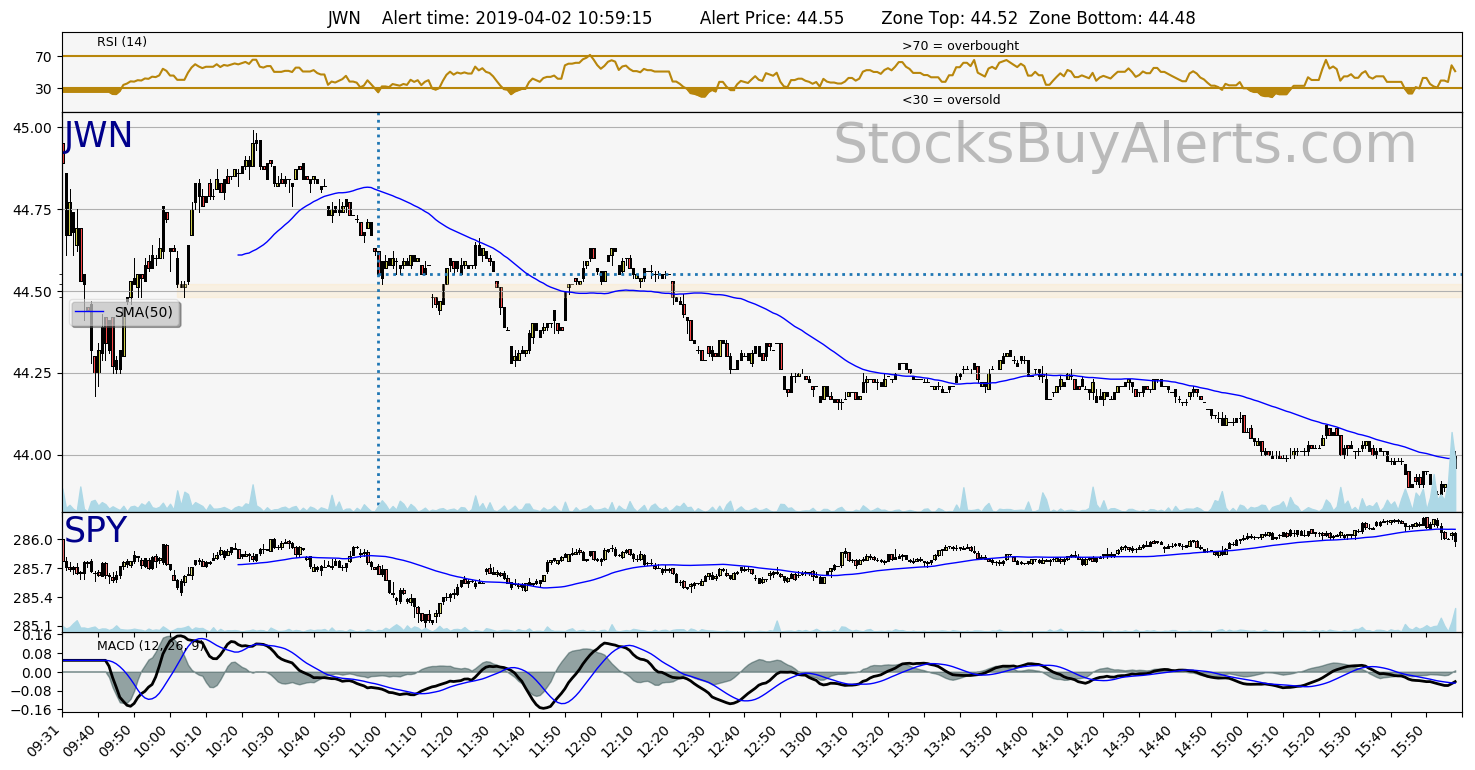
Task: Click the 44.75 price axis label
Action: coord(33,210)
